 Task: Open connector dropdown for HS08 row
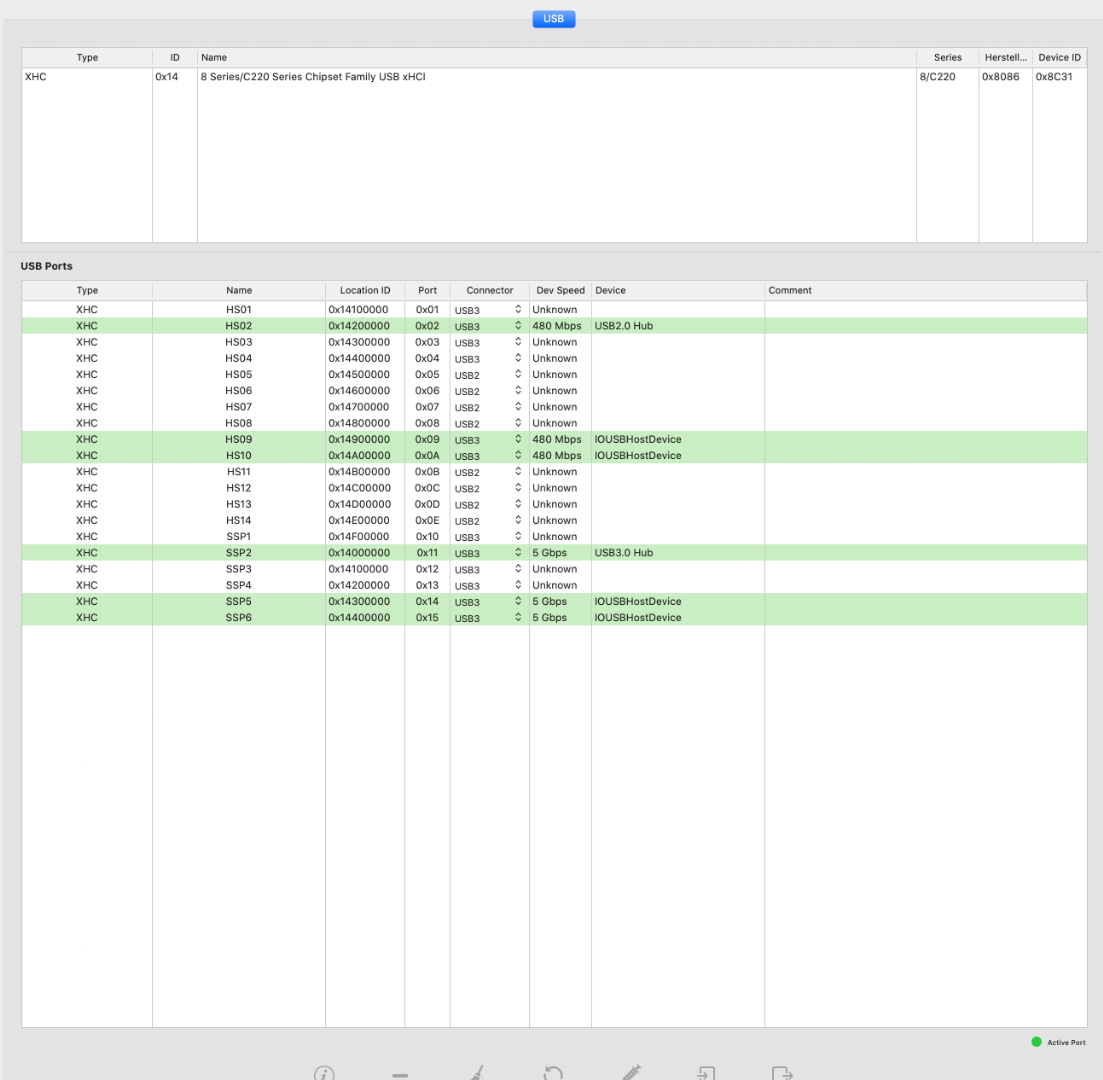pyautogui.click(x=518, y=423)
